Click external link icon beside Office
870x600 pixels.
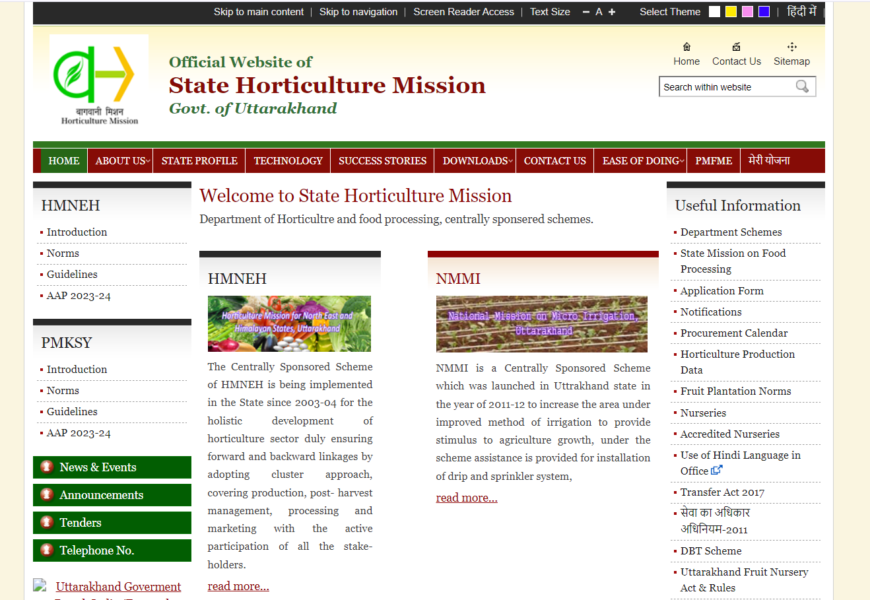tap(717, 470)
